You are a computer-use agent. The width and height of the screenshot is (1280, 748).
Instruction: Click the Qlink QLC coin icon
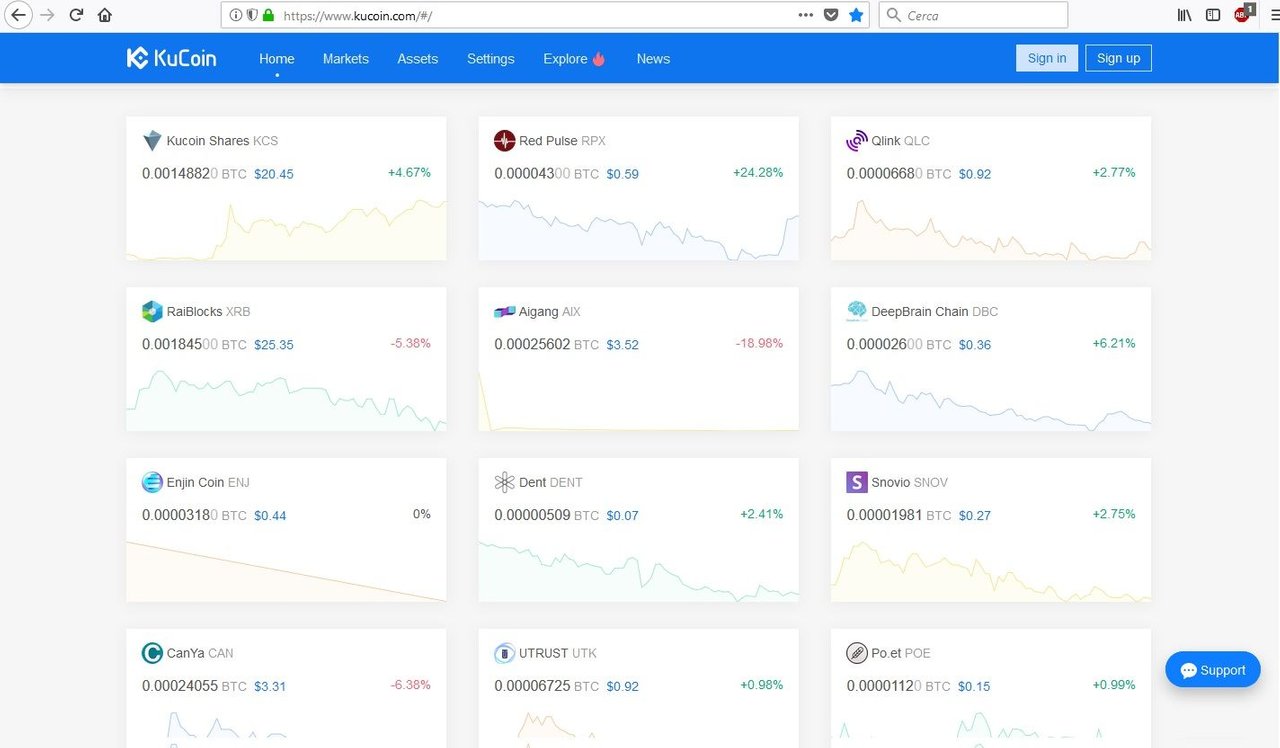pyautogui.click(x=856, y=141)
